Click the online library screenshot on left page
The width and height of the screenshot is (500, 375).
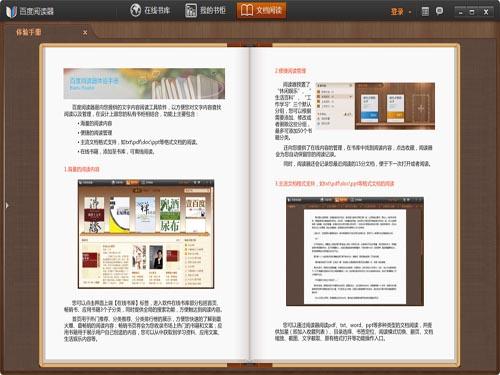(x=146, y=234)
